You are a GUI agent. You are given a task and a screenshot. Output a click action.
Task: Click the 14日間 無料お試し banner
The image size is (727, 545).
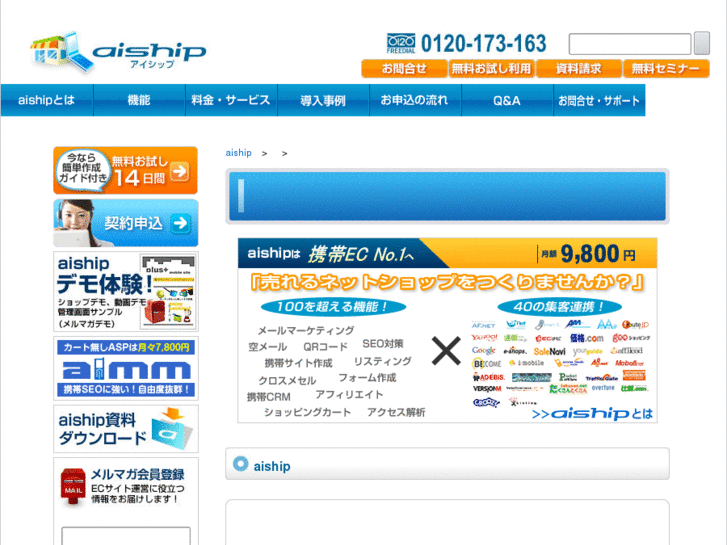click(x=125, y=170)
